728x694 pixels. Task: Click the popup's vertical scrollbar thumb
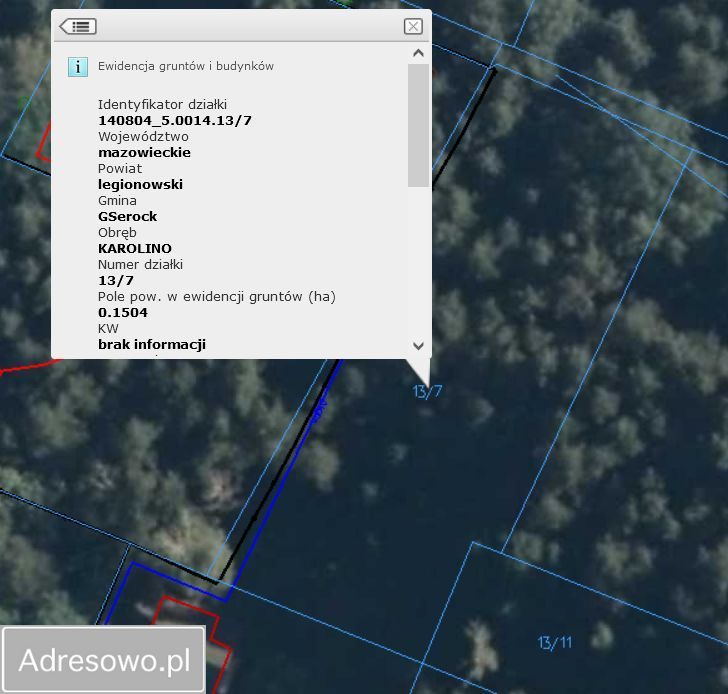[418, 125]
